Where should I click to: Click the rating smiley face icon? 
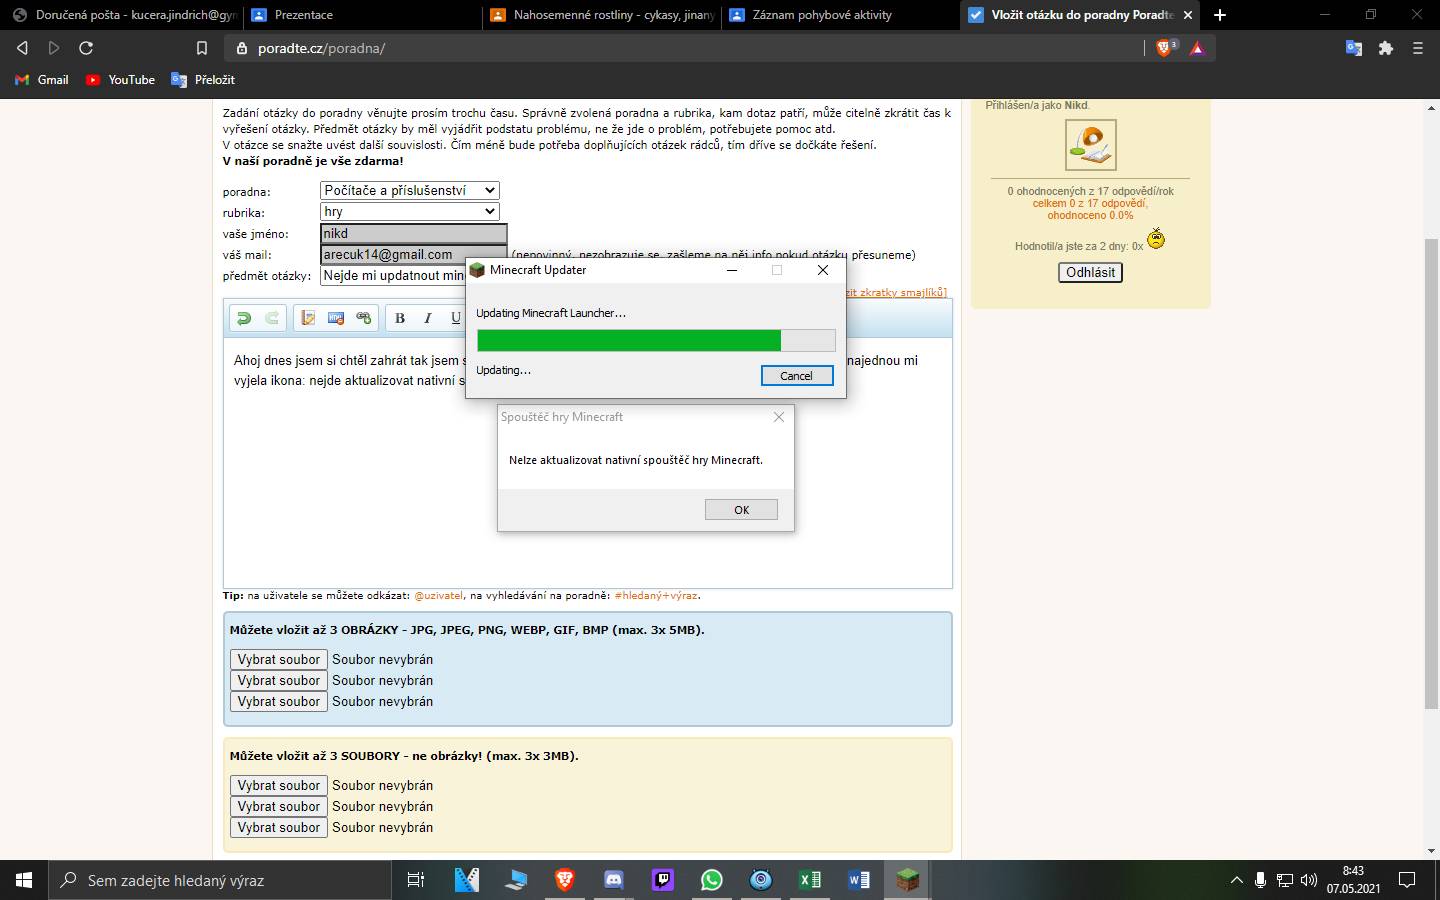click(x=1156, y=239)
